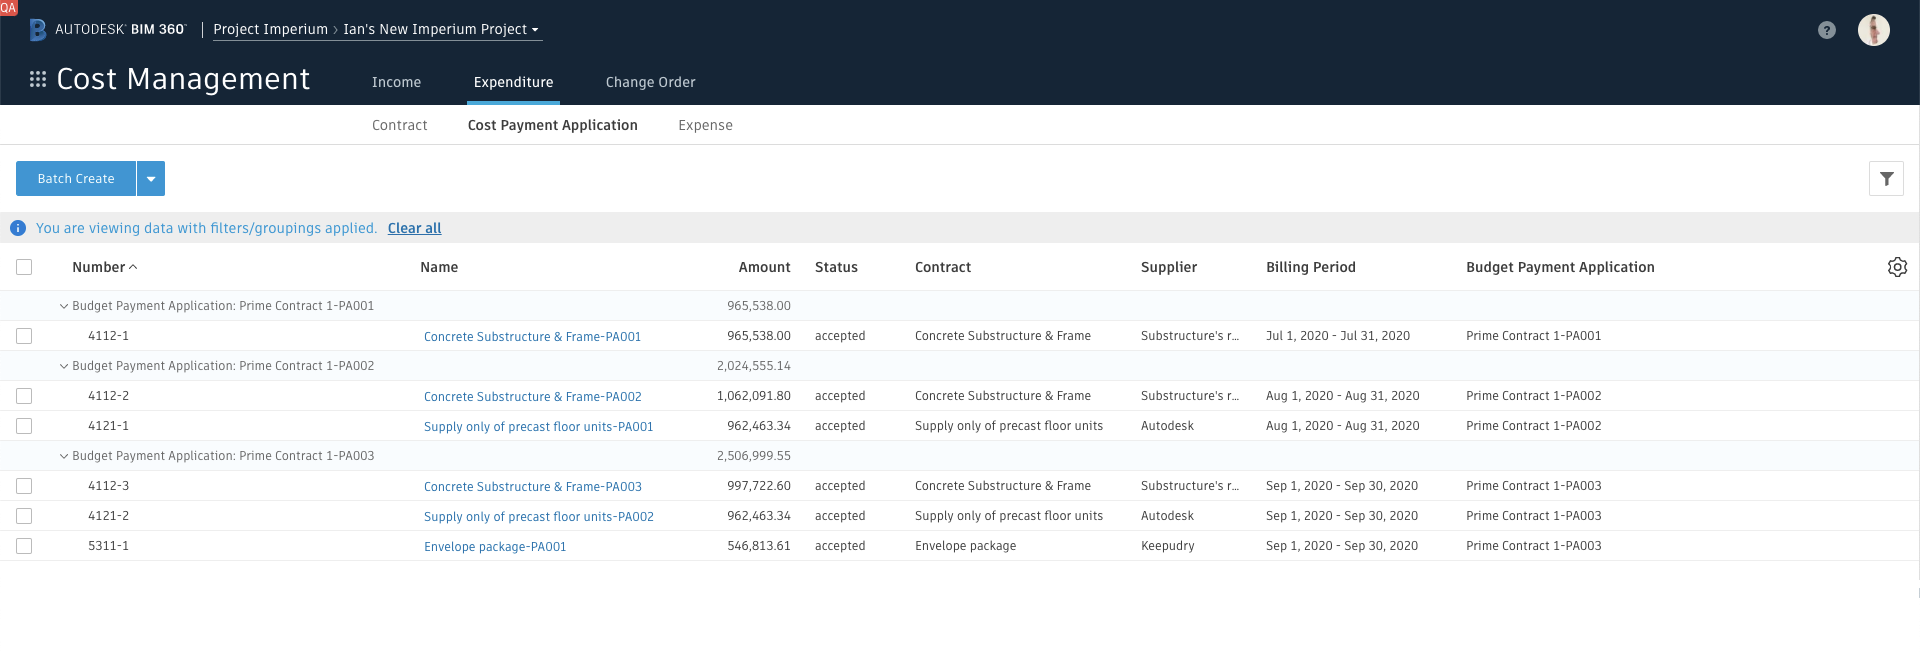Click the Clear all filters link
Screen dimensions: 1920x652
(x=414, y=228)
